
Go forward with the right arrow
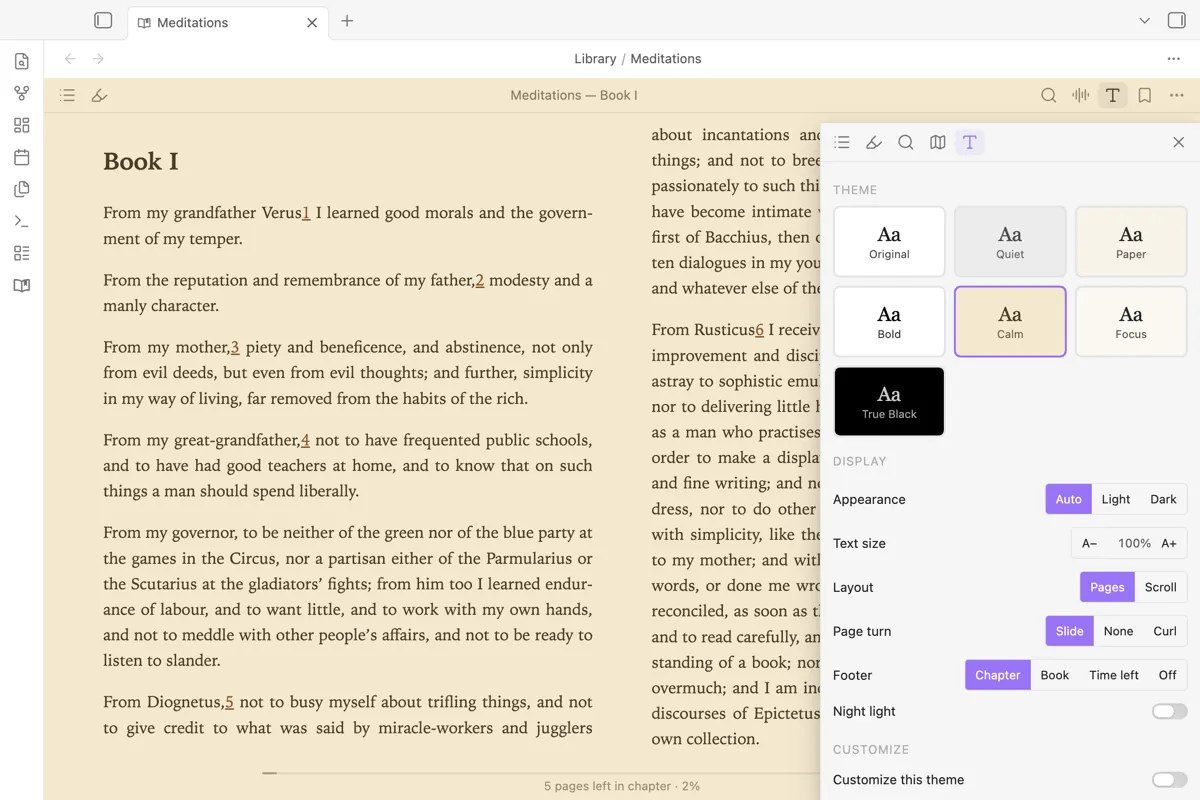(x=98, y=59)
